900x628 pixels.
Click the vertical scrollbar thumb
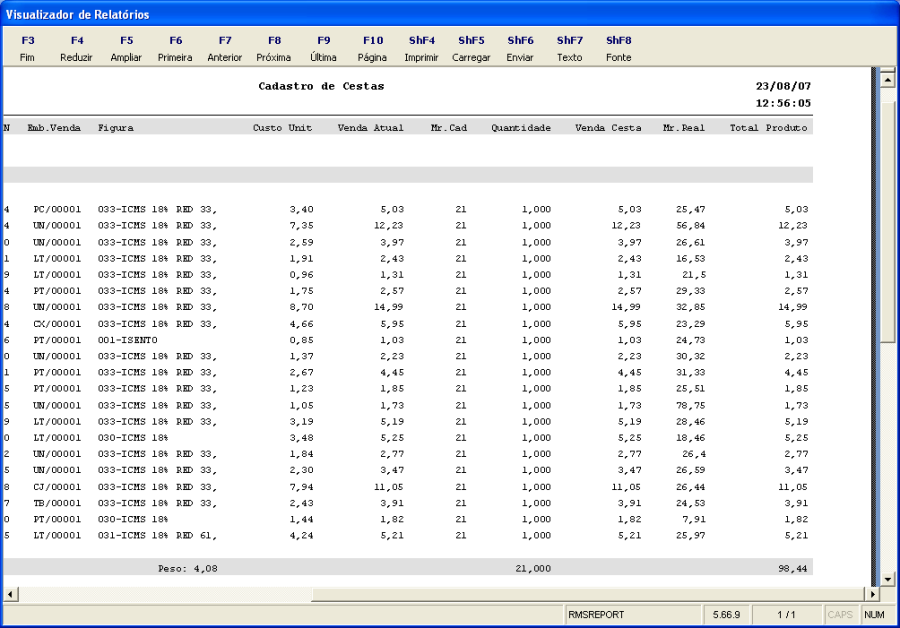coord(887,223)
